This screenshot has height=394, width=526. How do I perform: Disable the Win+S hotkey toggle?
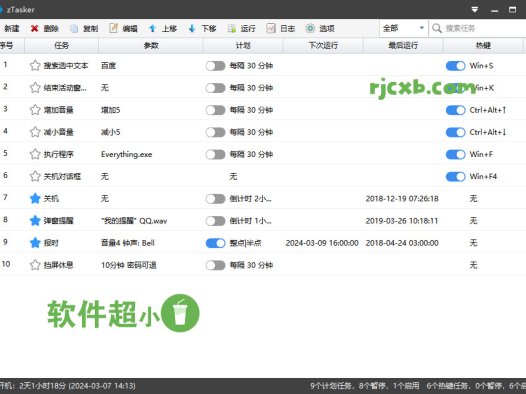tap(456, 66)
